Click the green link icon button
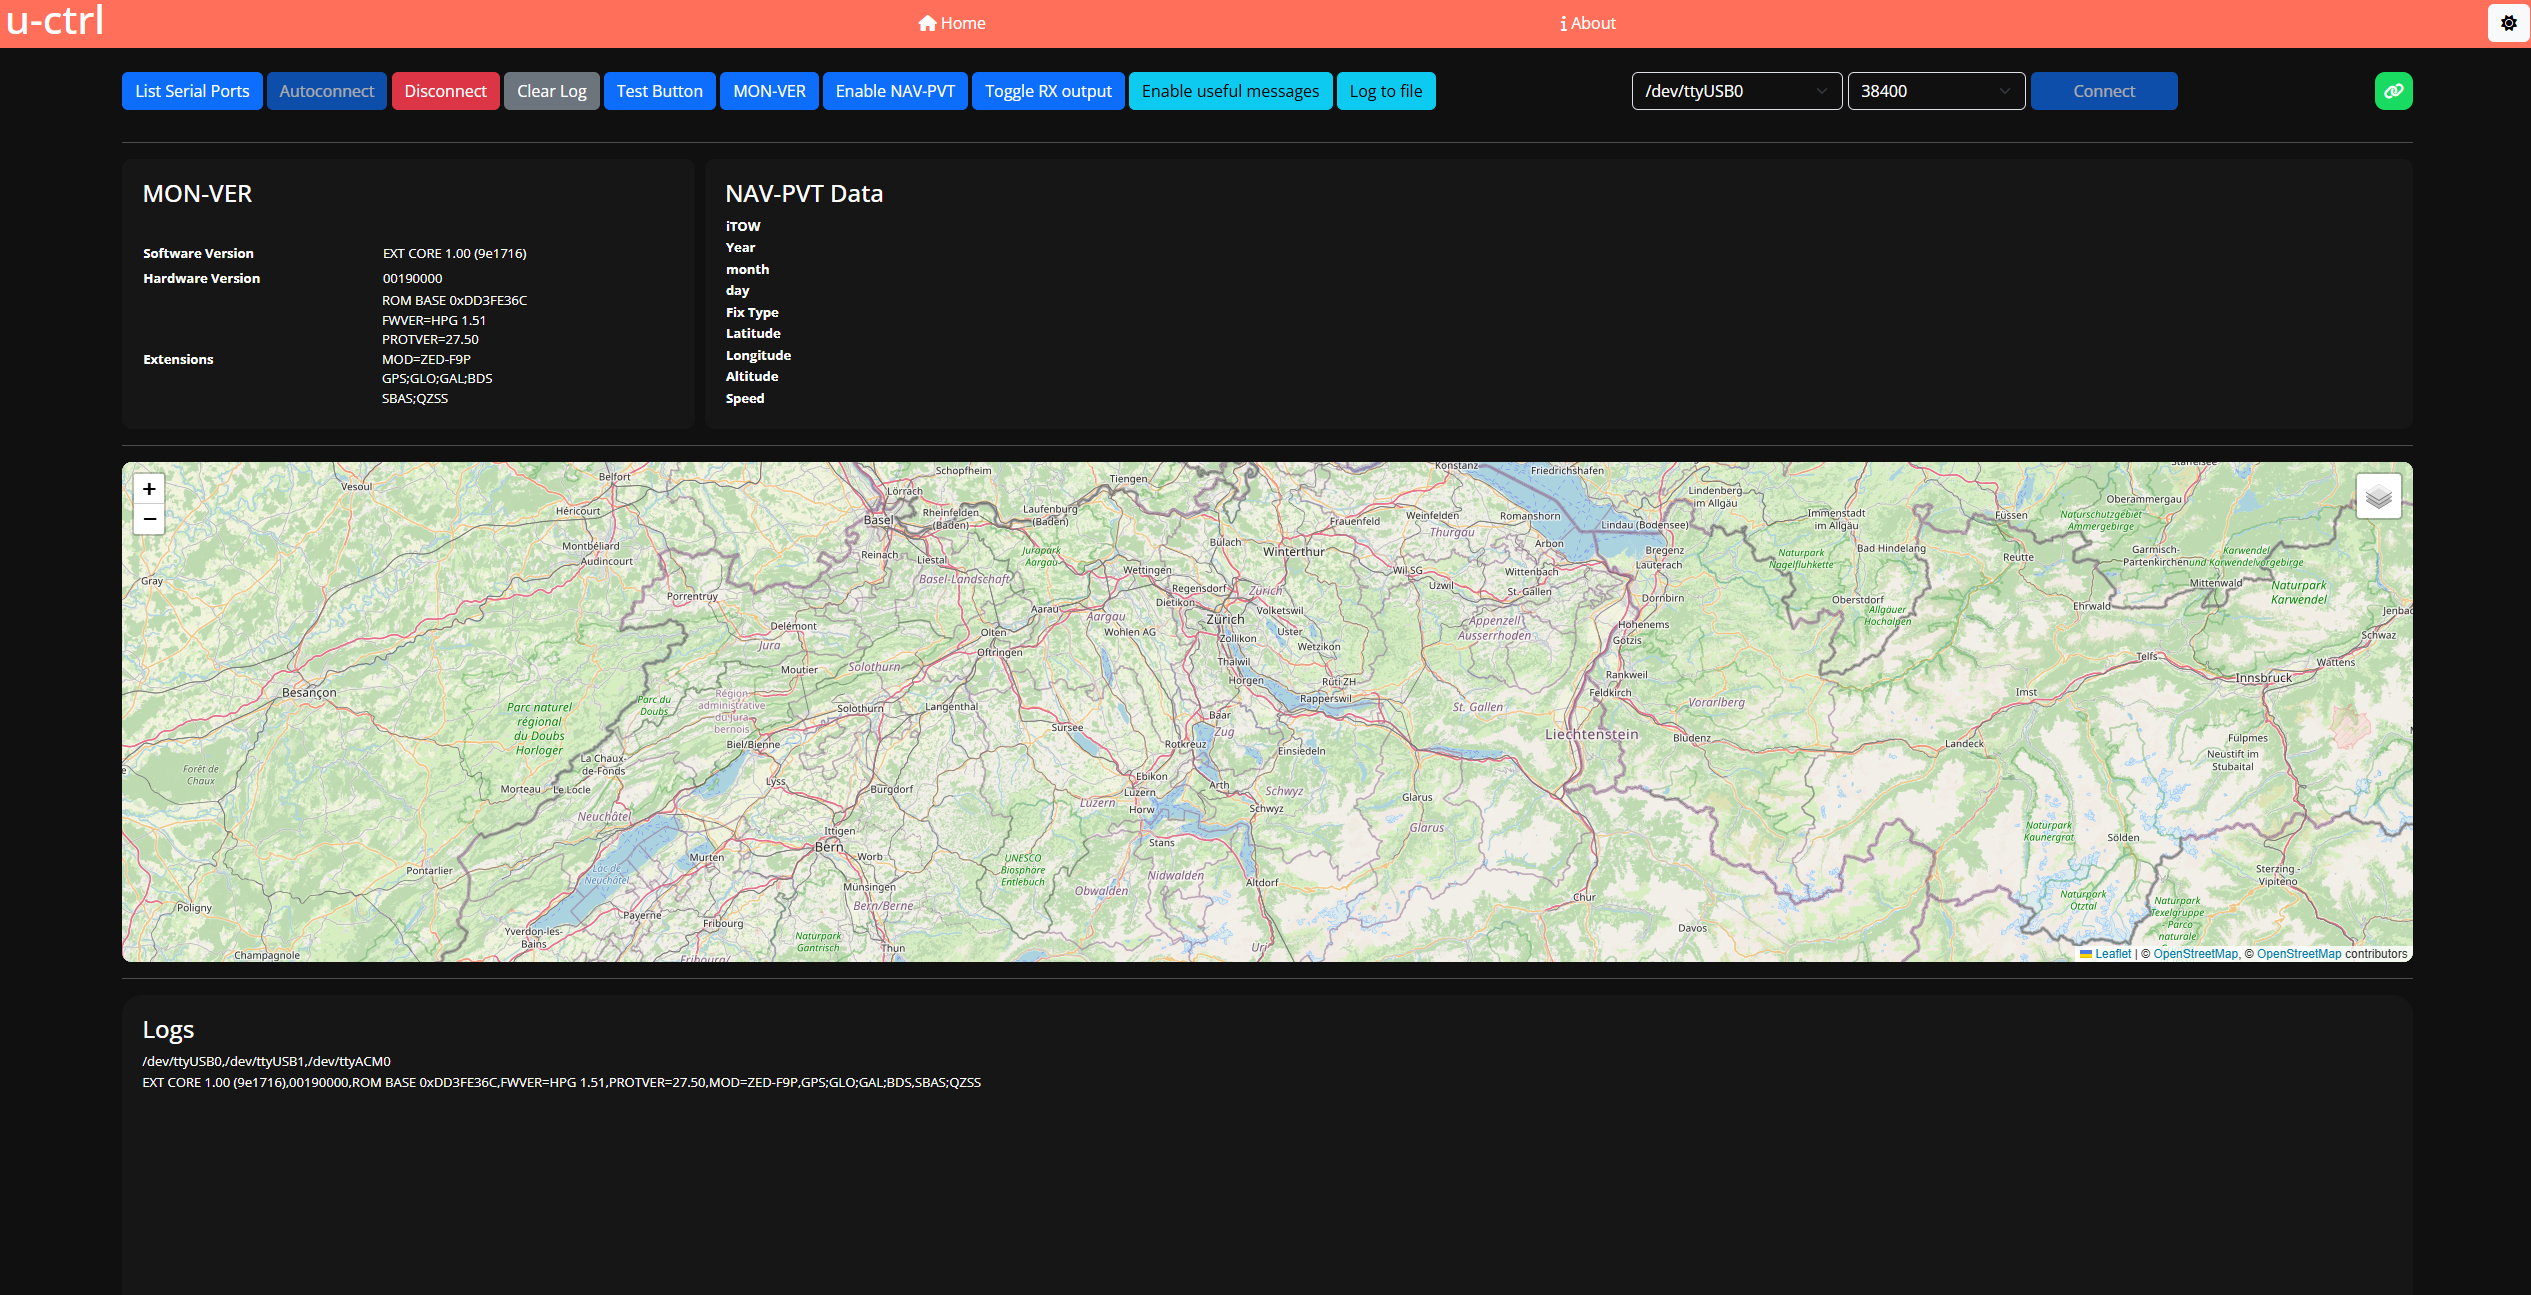Image resolution: width=2531 pixels, height=1295 pixels. (x=2393, y=91)
